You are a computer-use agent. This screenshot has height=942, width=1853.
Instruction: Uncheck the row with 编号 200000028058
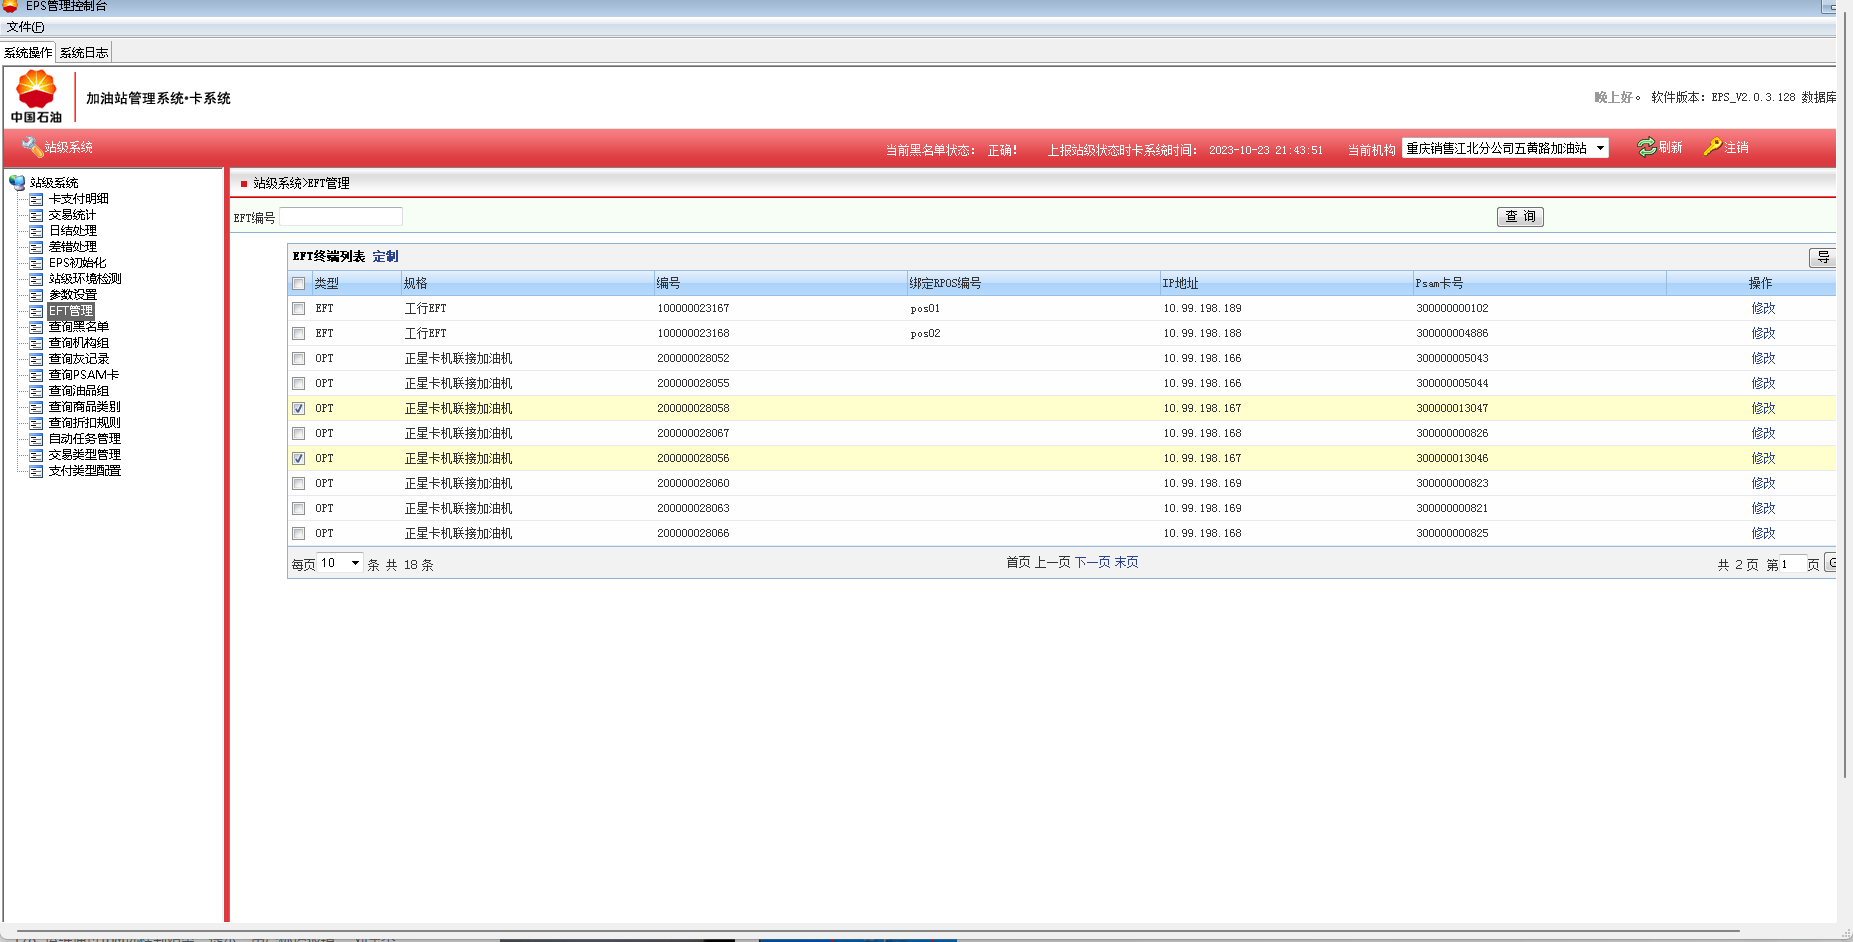pyautogui.click(x=298, y=409)
